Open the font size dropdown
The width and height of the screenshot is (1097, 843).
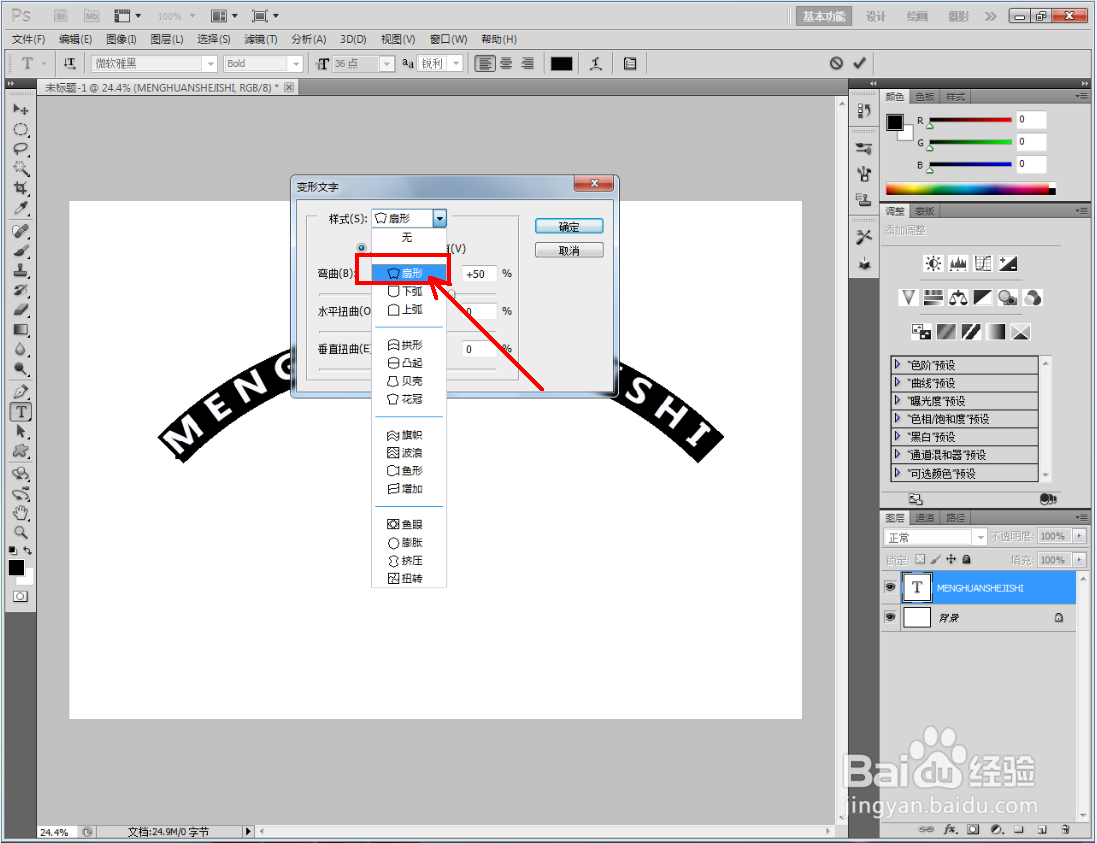[387, 64]
